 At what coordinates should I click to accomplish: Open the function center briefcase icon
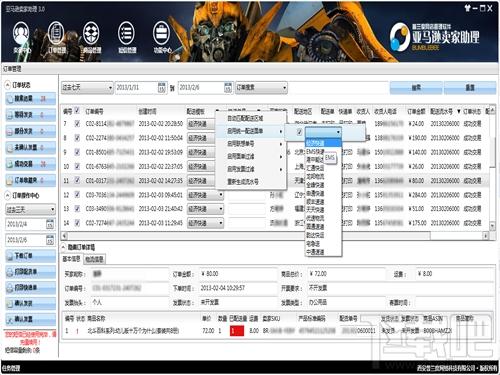pyautogui.click(x=162, y=34)
